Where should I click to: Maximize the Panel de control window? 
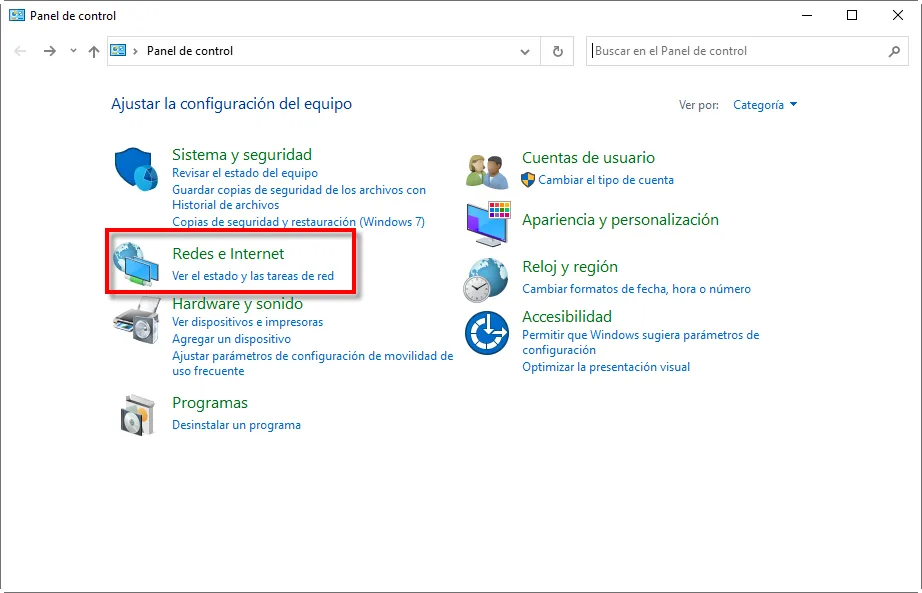(851, 15)
